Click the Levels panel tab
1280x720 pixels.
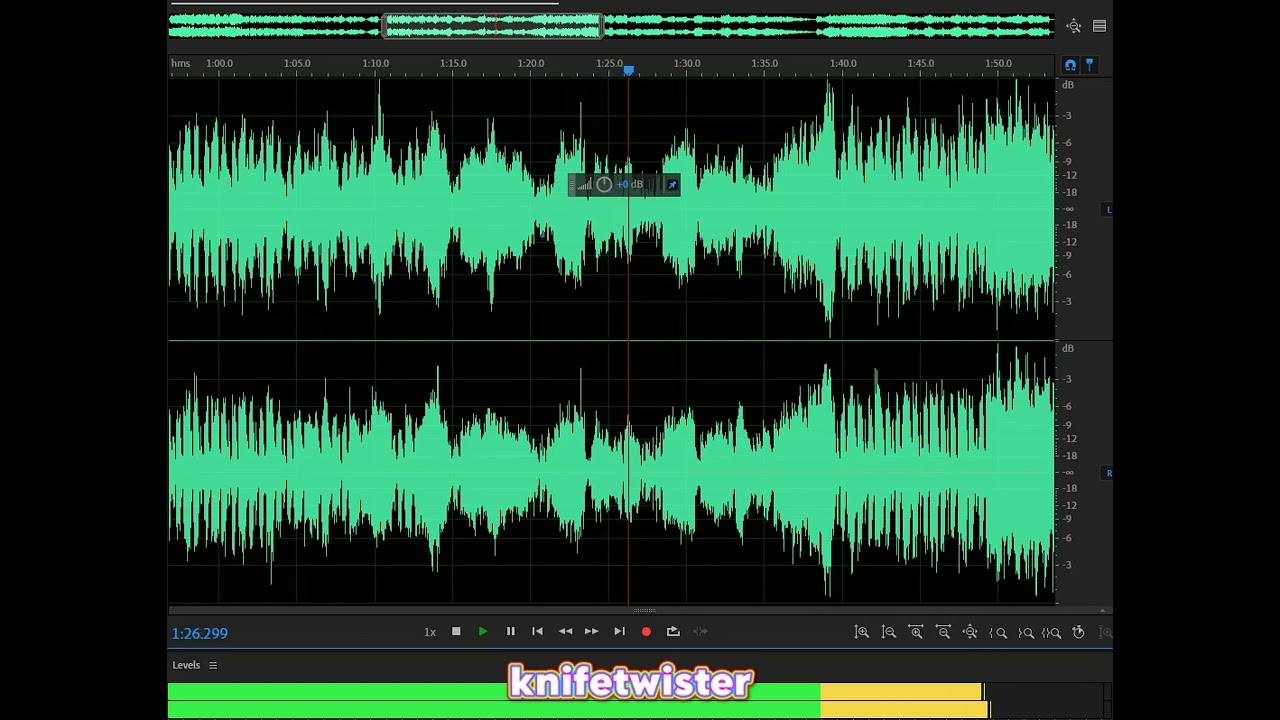point(186,665)
